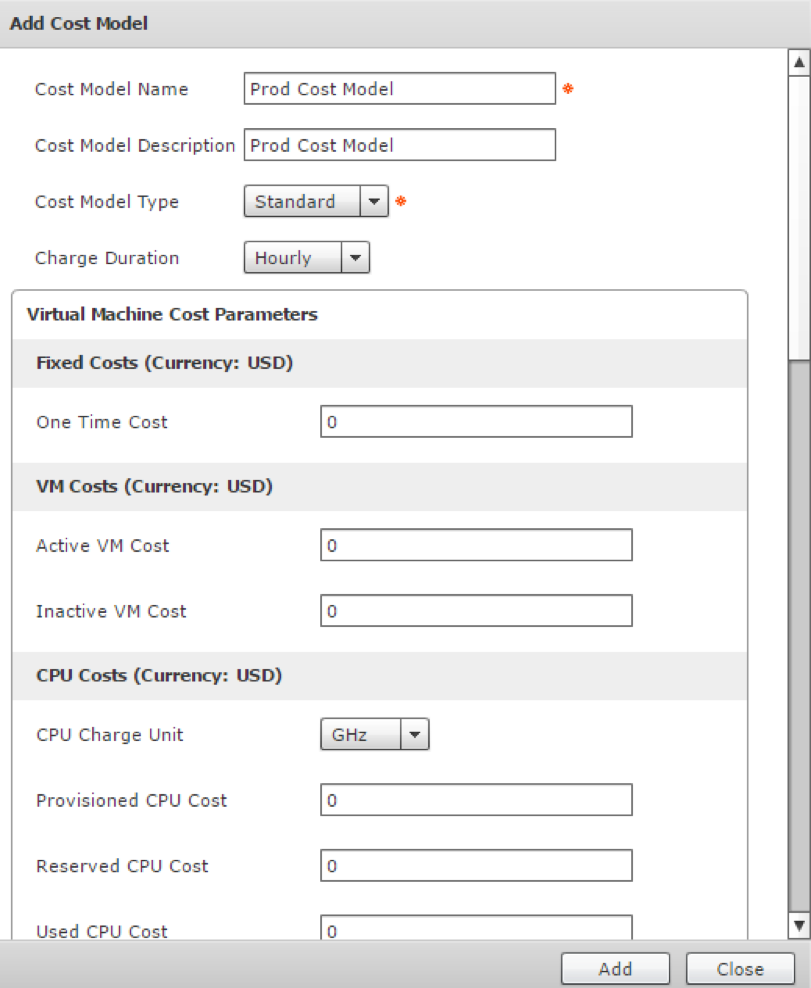Click the Cost Model Name input field
Screen dimensions: 811x988
pyautogui.click(x=399, y=89)
